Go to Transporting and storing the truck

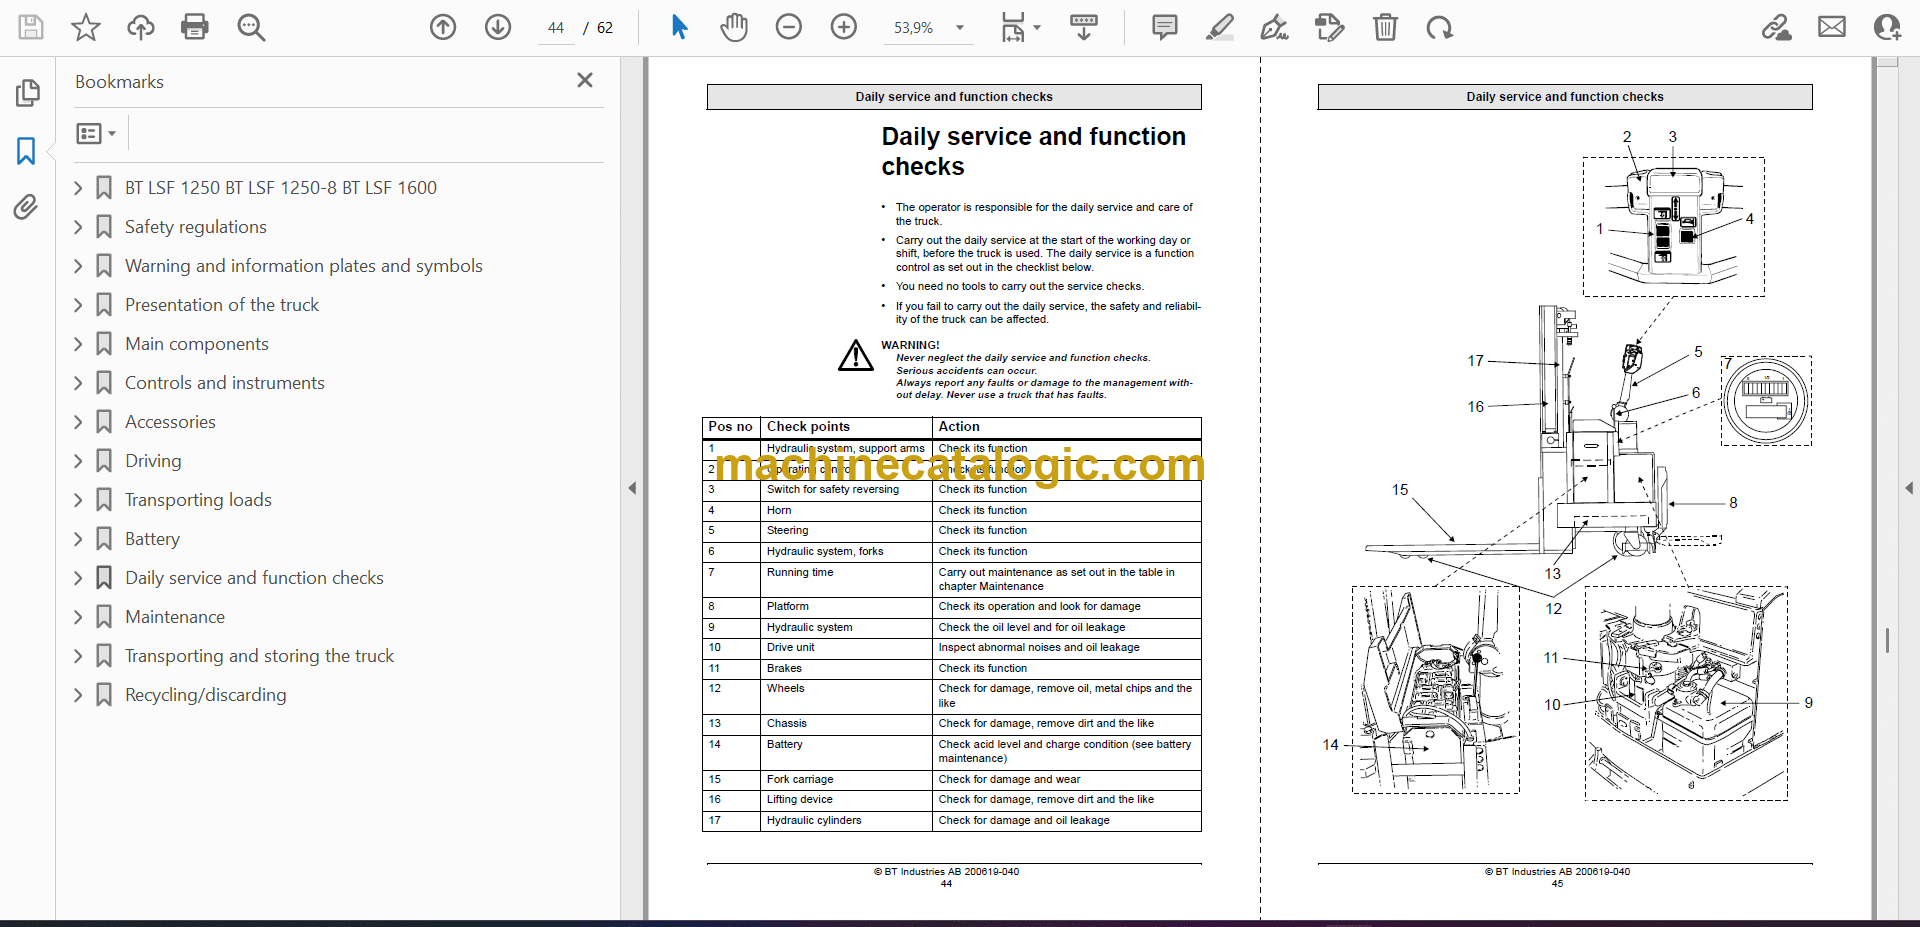[x=259, y=656]
